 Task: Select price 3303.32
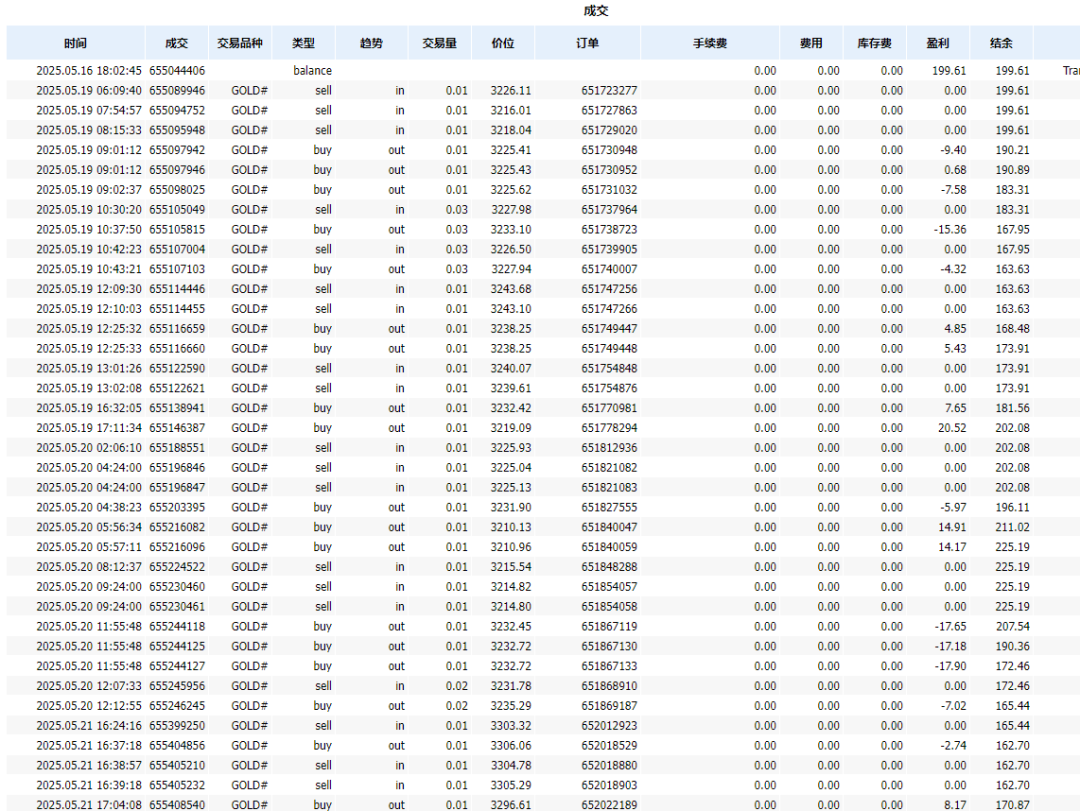click(x=510, y=726)
